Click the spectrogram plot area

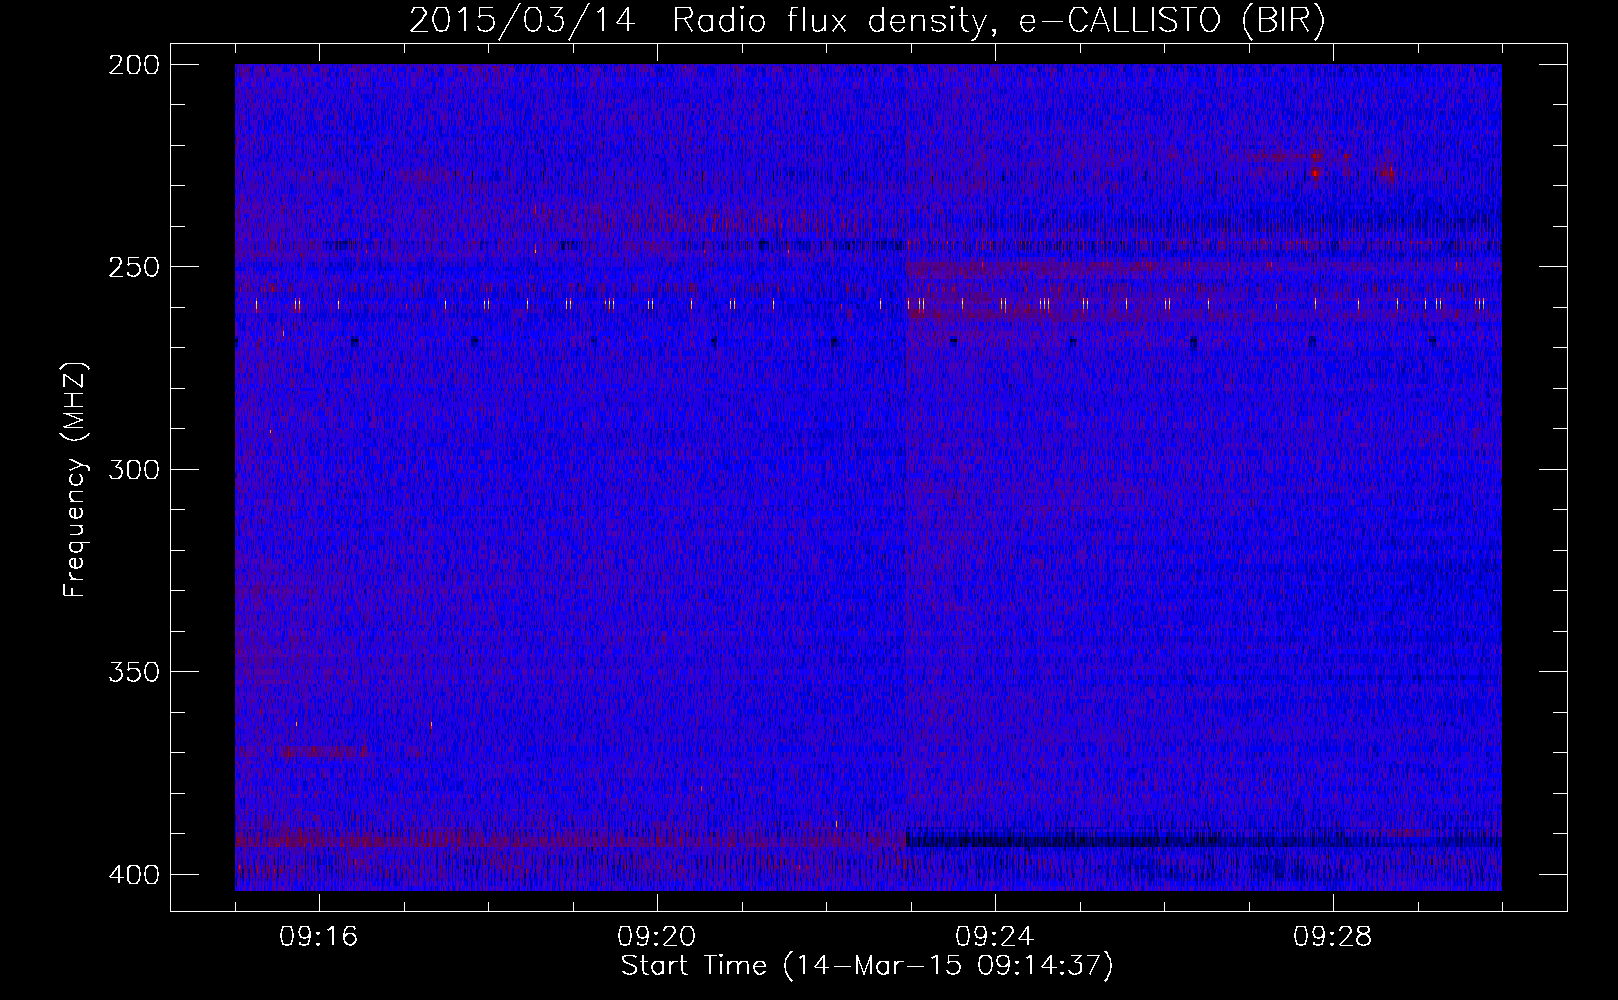point(868,477)
